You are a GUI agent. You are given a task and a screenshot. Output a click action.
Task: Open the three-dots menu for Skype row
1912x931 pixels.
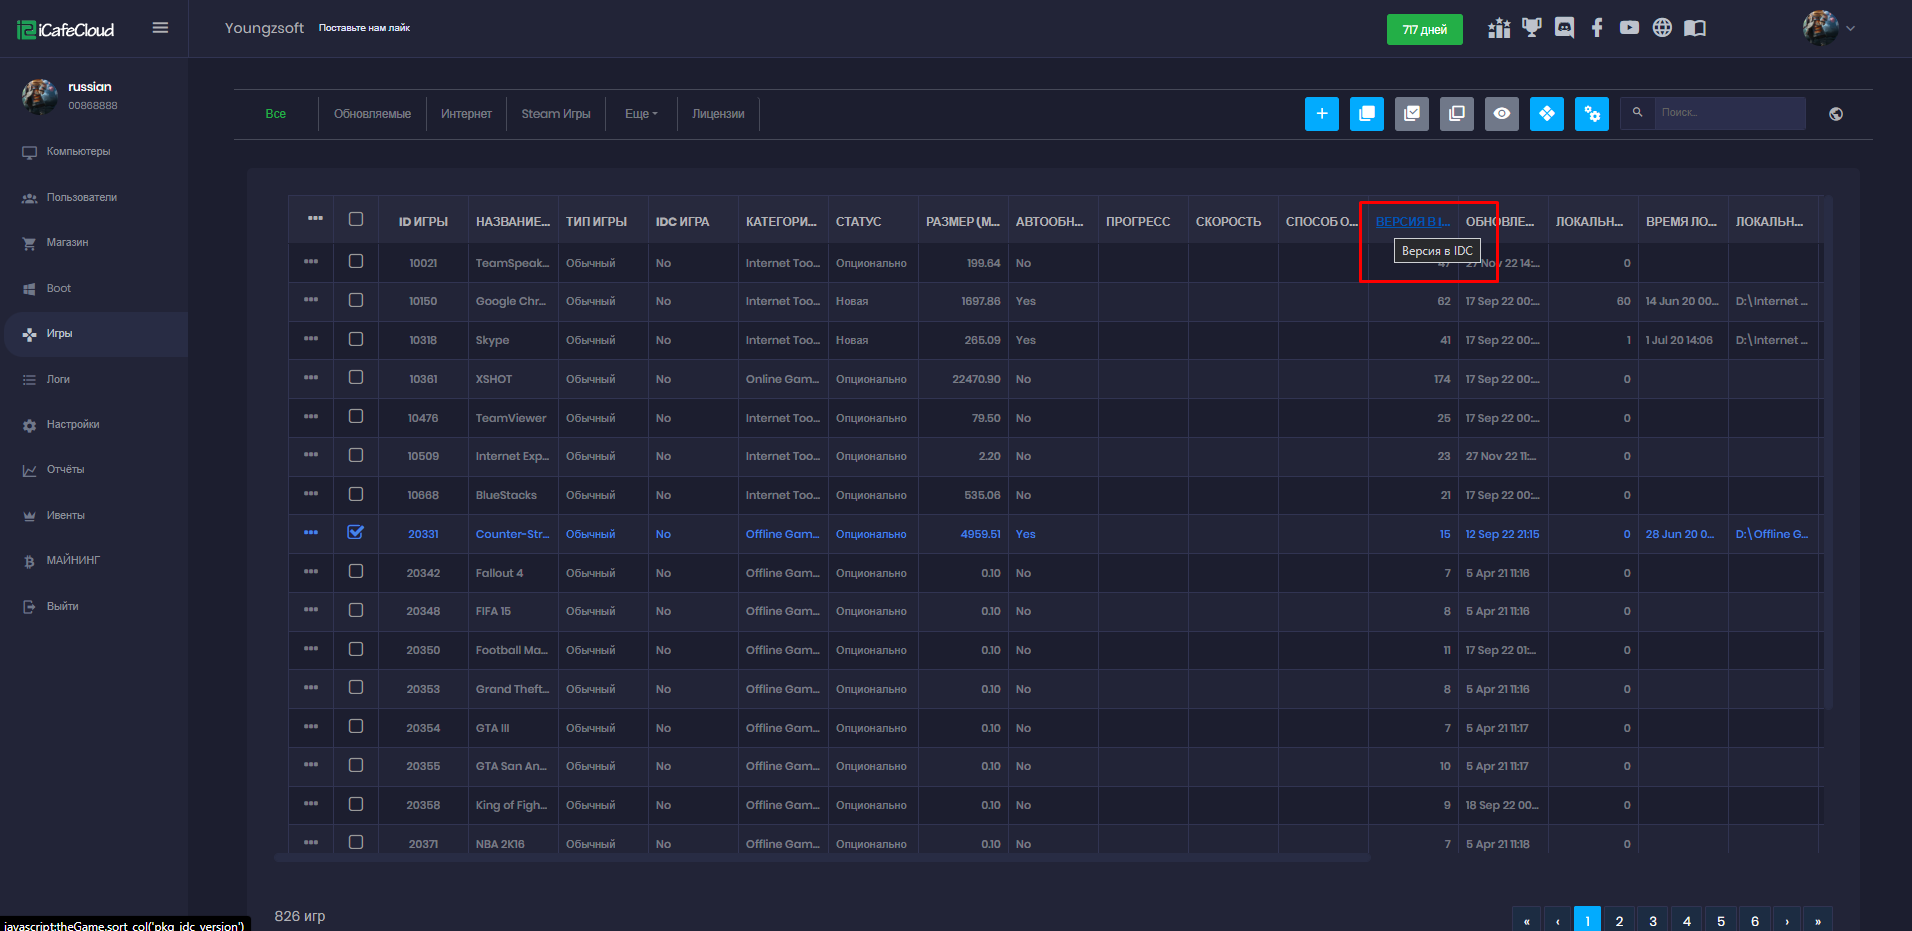click(x=311, y=339)
